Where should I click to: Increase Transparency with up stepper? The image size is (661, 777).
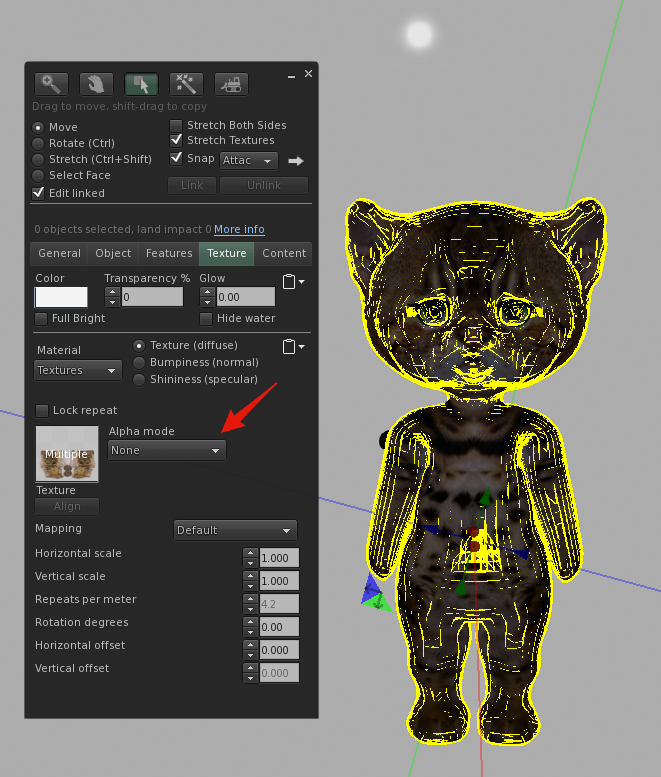click(x=112, y=292)
